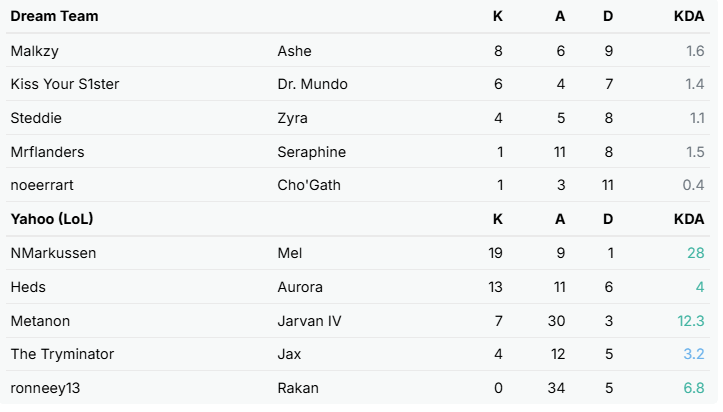Click Dr. Mundo champion cell
This screenshot has height=412, width=723.
(313, 84)
